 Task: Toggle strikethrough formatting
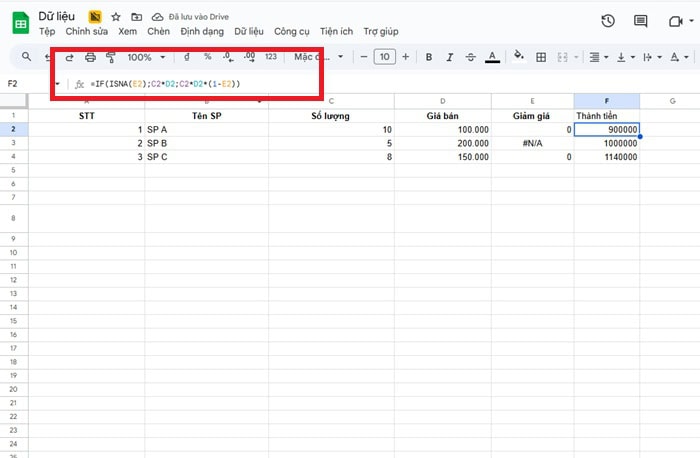pyautogui.click(x=470, y=57)
